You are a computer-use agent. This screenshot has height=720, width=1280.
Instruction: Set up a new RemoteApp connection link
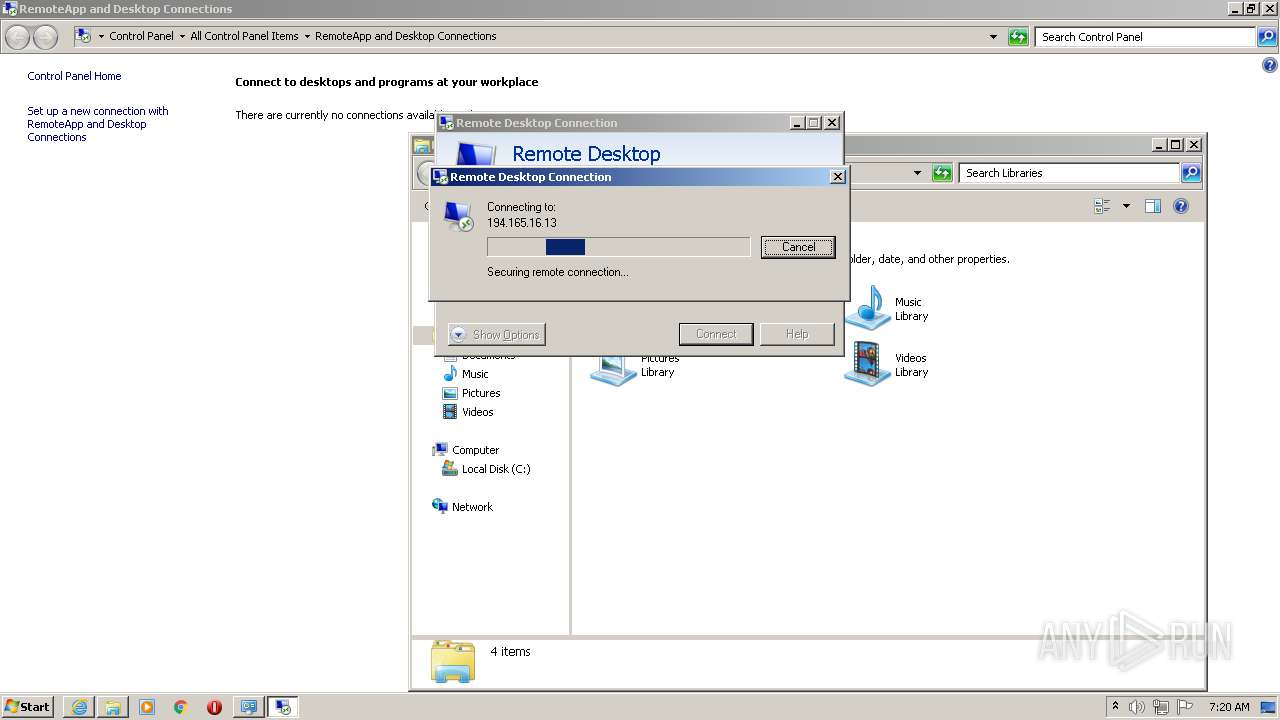[x=97, y=124]
